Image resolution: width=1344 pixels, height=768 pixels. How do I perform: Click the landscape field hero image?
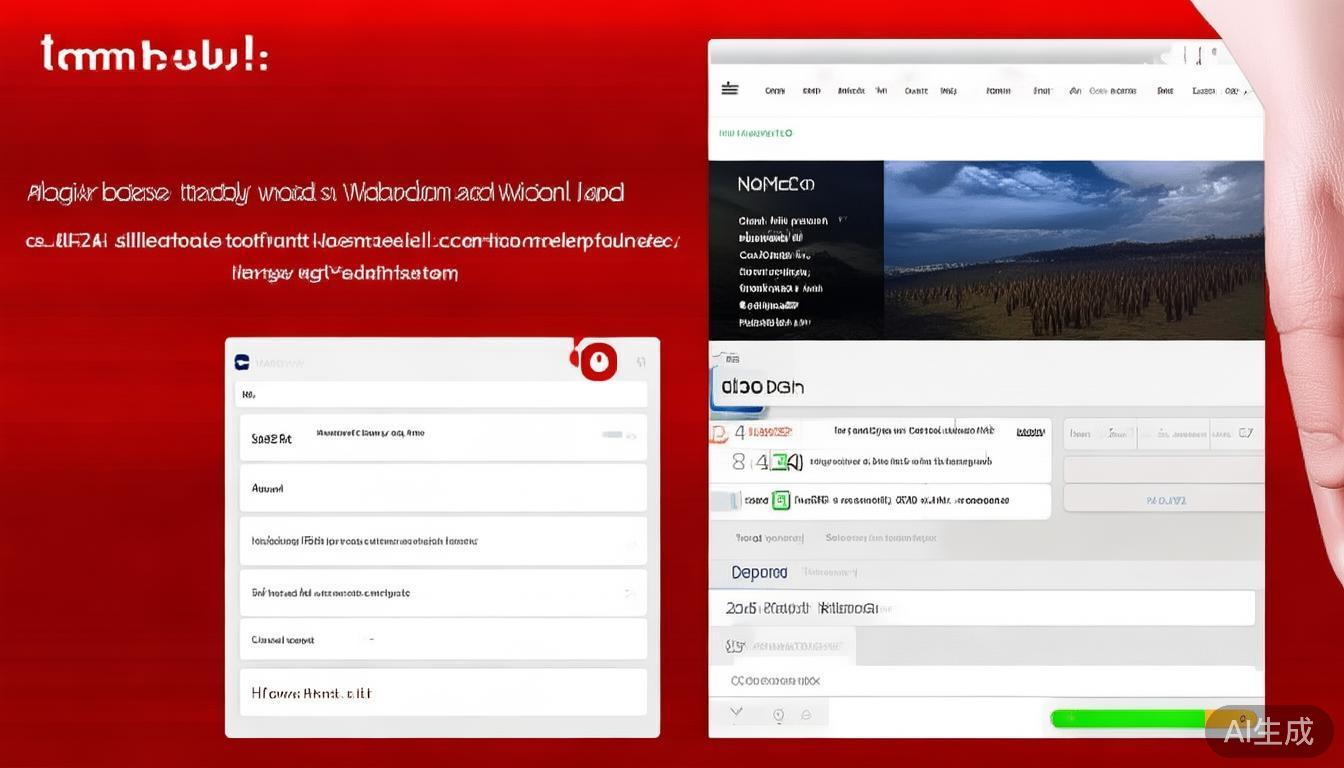[x=1073, y=250]
